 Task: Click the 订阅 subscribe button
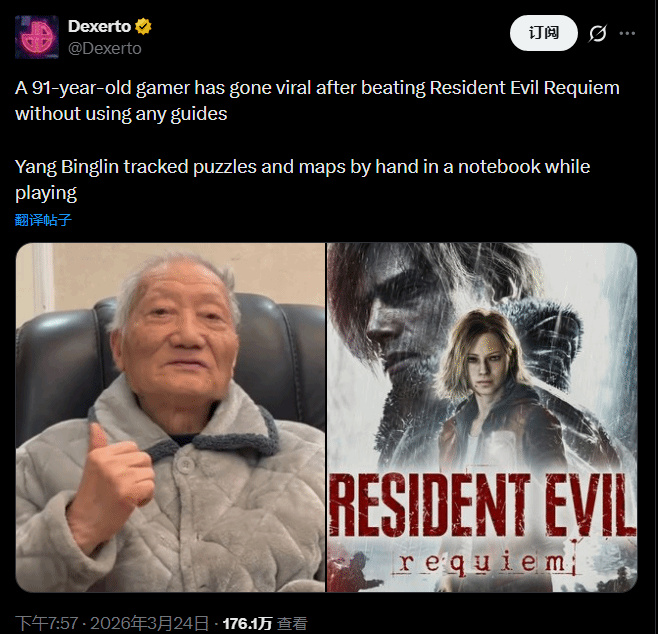543,33
